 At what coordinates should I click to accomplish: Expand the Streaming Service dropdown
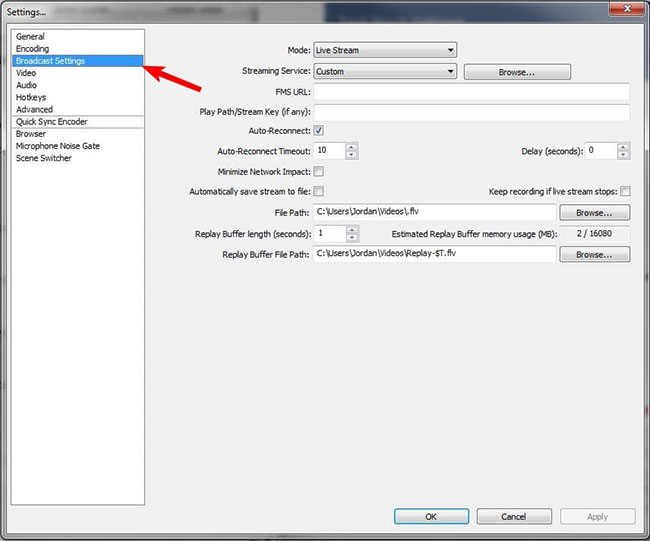tap(385, 72)
